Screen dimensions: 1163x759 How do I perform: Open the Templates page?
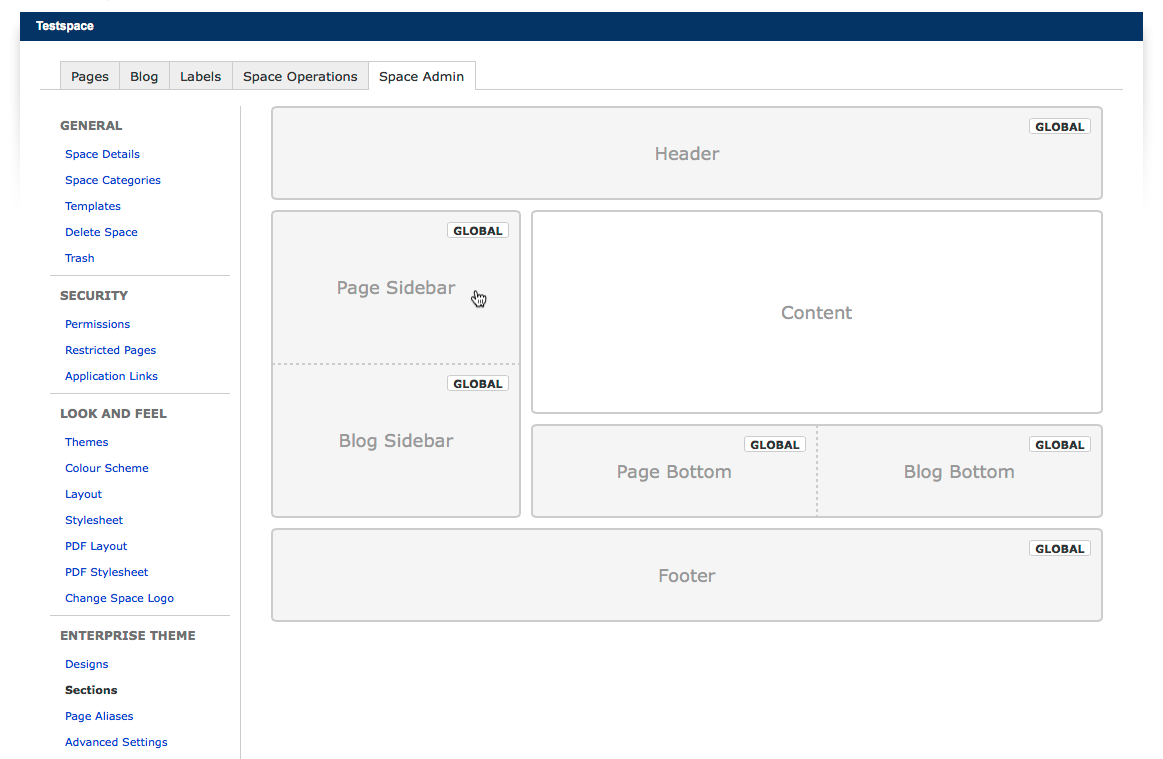point(92,206)
